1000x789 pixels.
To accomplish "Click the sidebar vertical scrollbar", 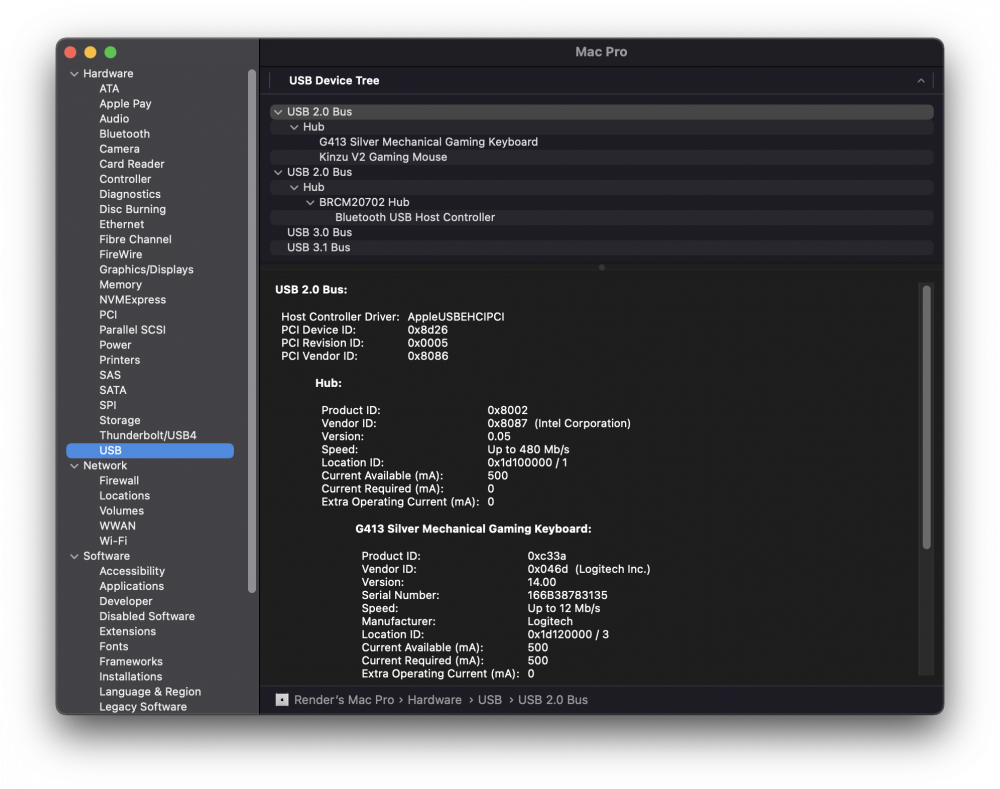I will pos(252,332).
